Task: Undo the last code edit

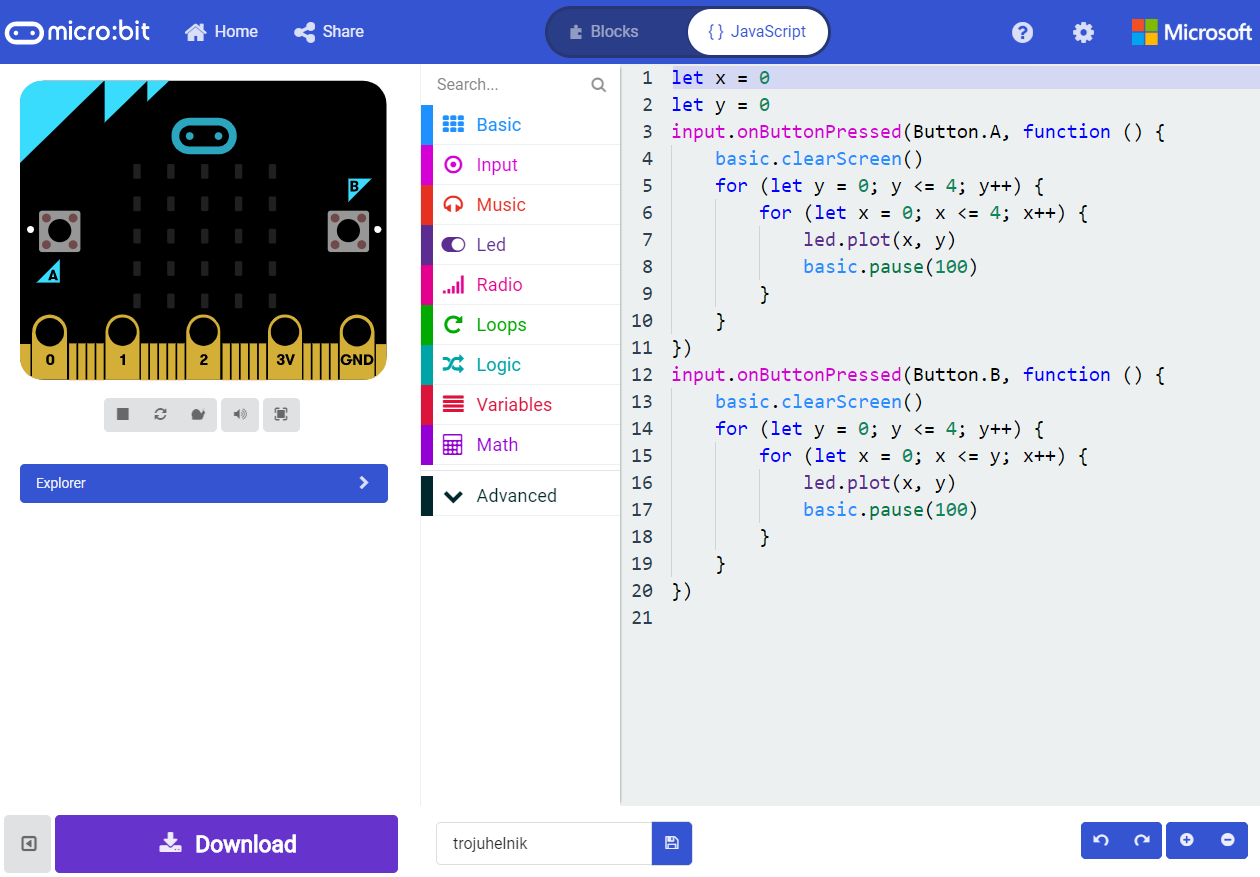Action: tap(1101, 840)
